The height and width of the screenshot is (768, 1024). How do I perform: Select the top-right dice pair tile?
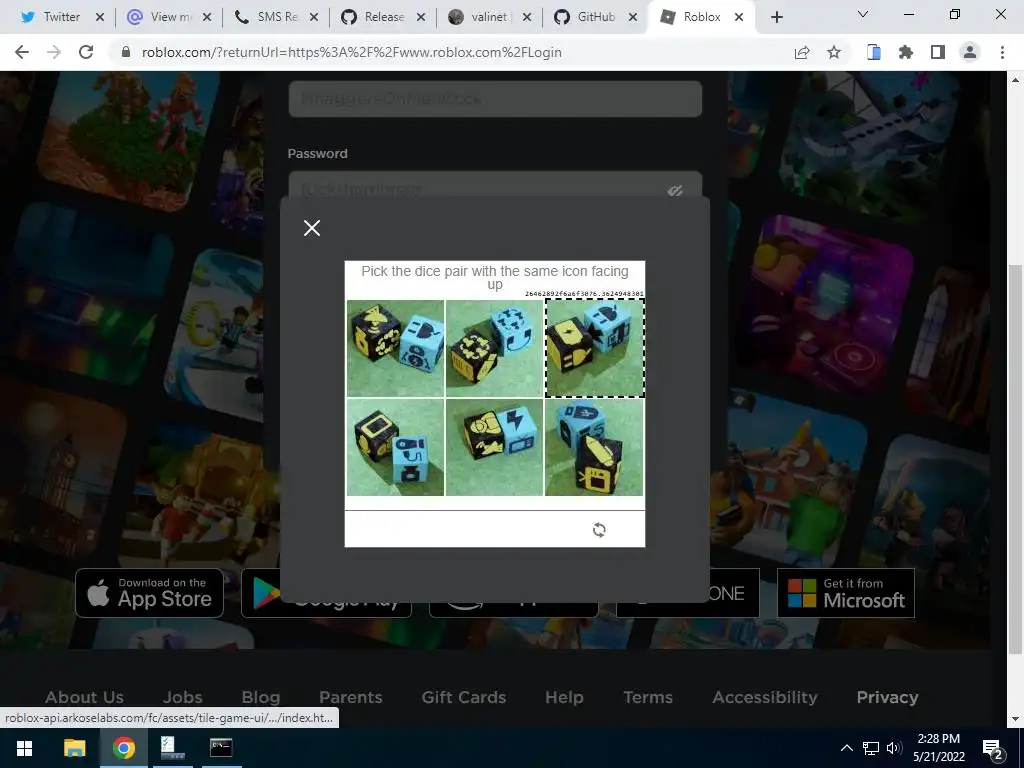tap(594, 348)
